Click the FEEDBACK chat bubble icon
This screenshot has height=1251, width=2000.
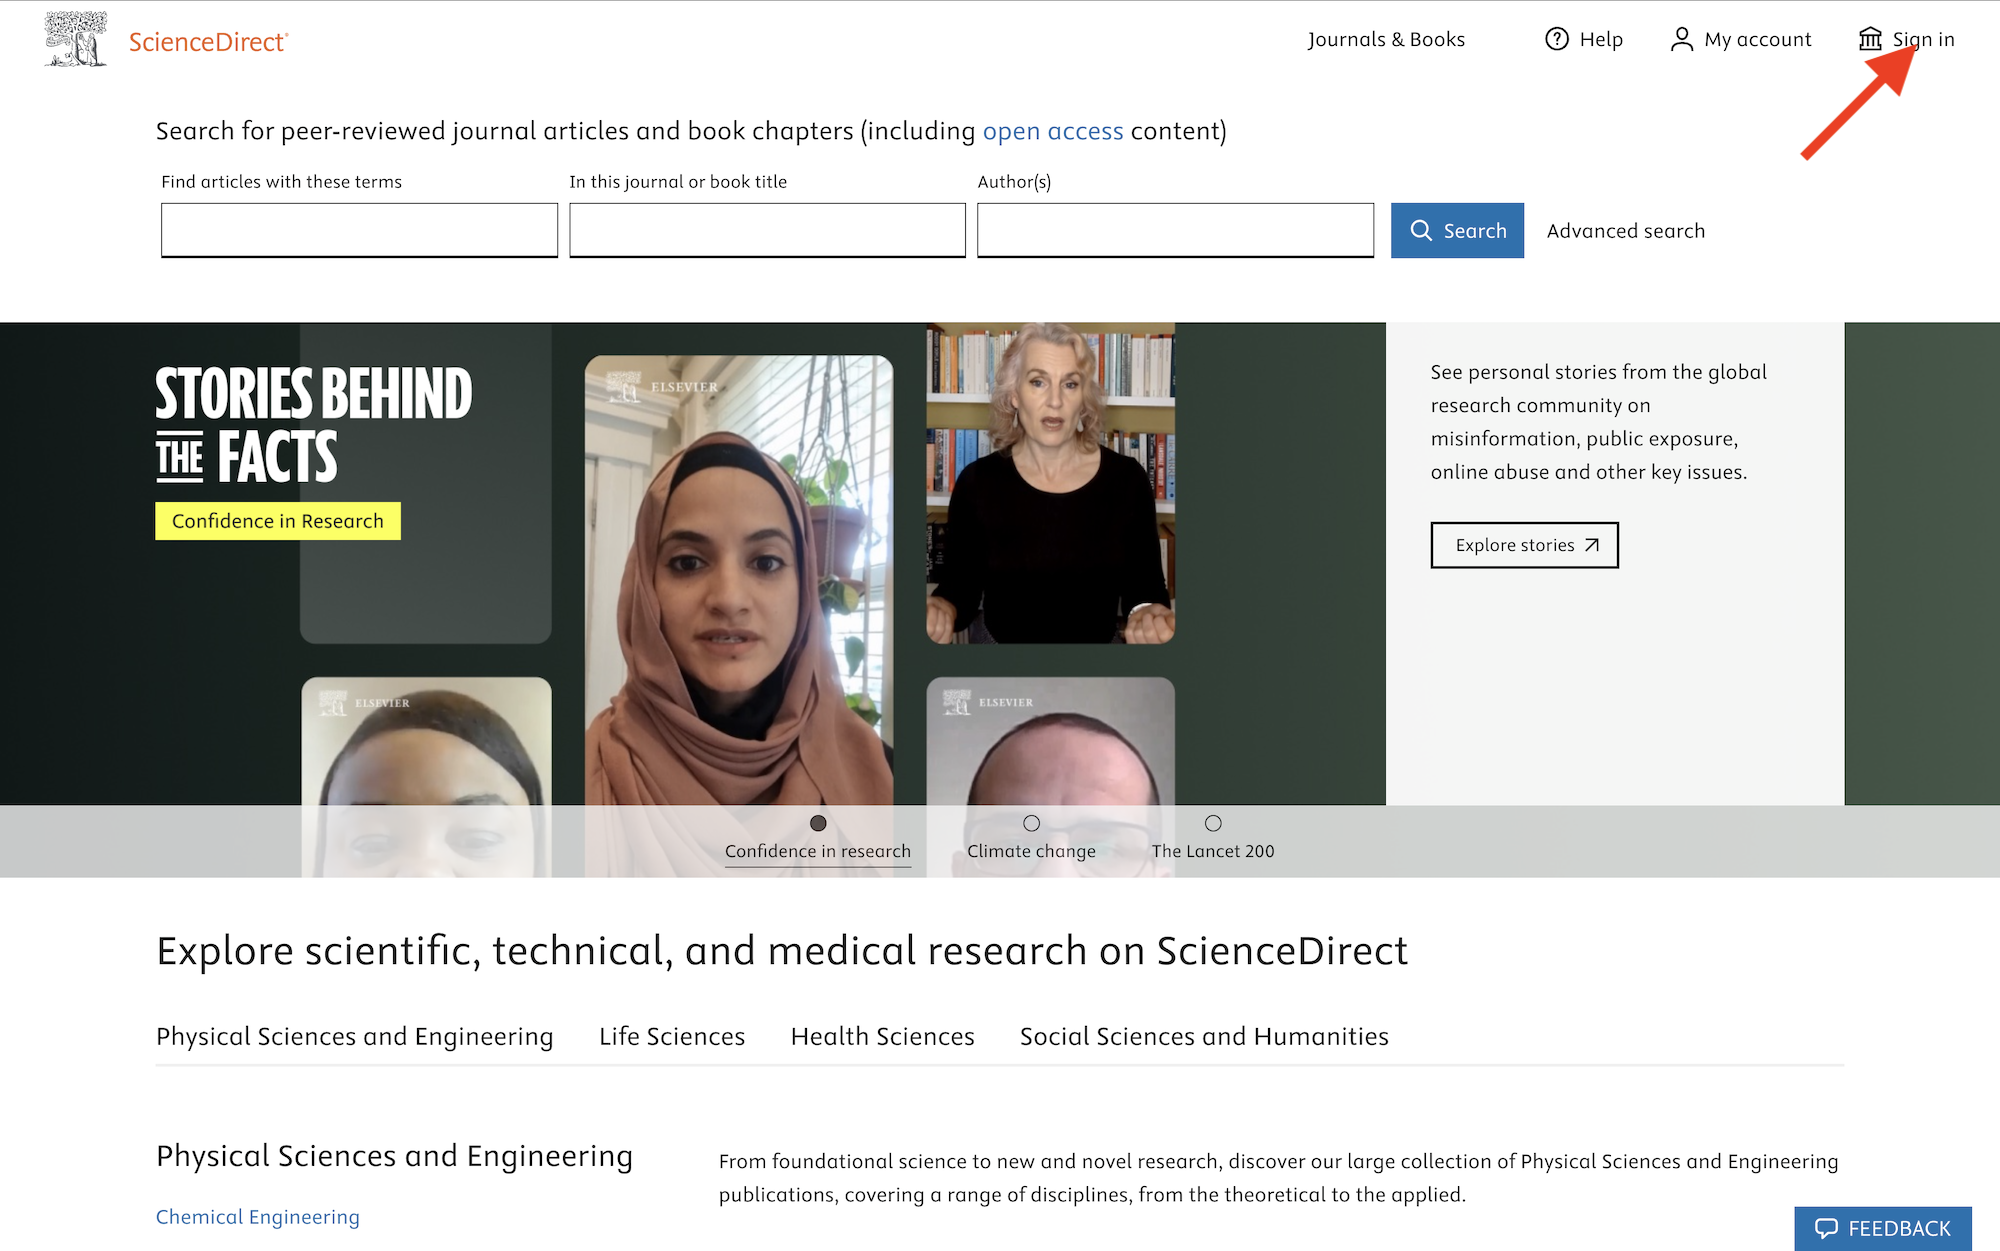pyautogui.click(x=1826, y=1228)
